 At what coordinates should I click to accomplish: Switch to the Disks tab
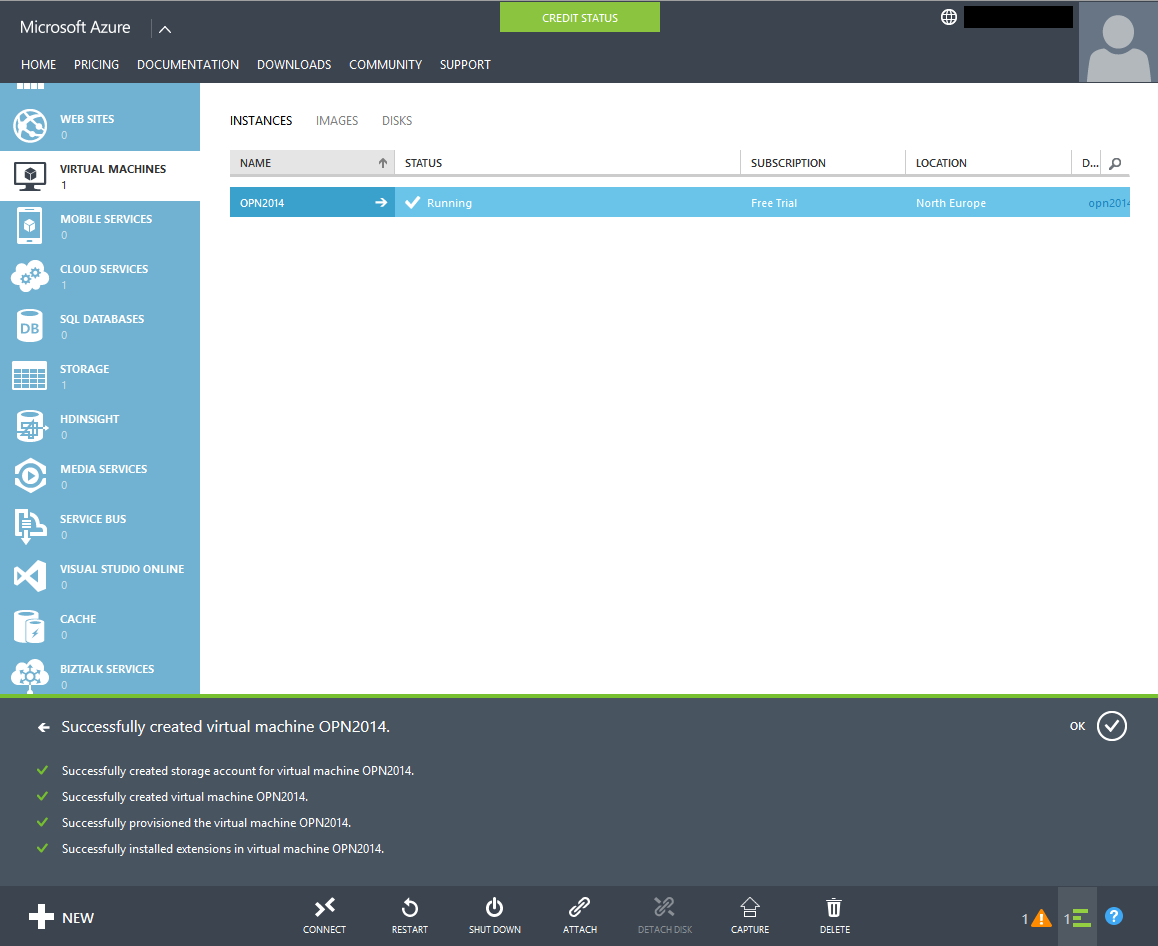point(397,120)
